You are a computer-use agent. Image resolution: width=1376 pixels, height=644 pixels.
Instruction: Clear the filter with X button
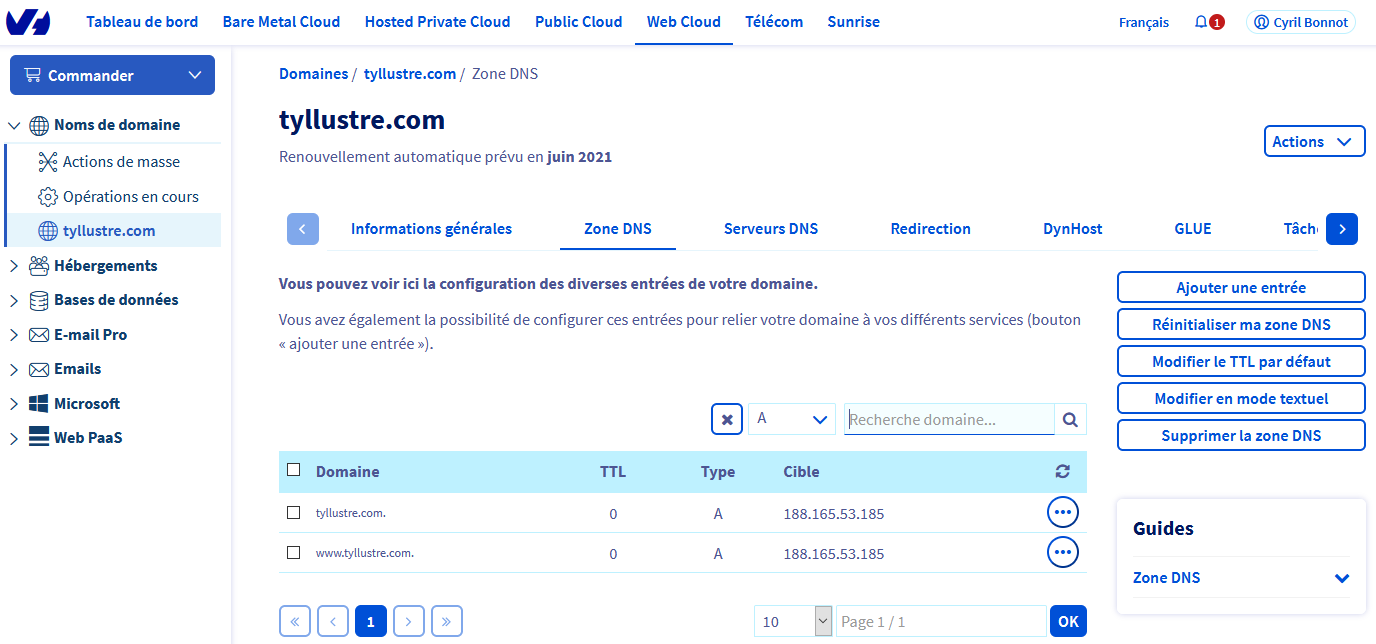click(x=727, y=420)
